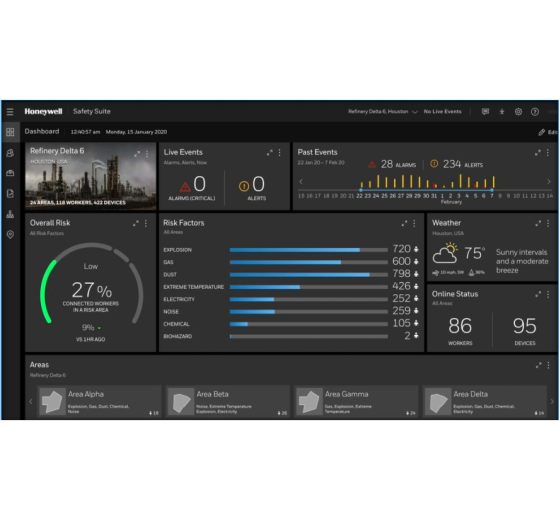This screenshot has width=560, height=520.
Task: Click the end handle on Past Events timeline
Action: pyautogui.click(x=492, y=190)
